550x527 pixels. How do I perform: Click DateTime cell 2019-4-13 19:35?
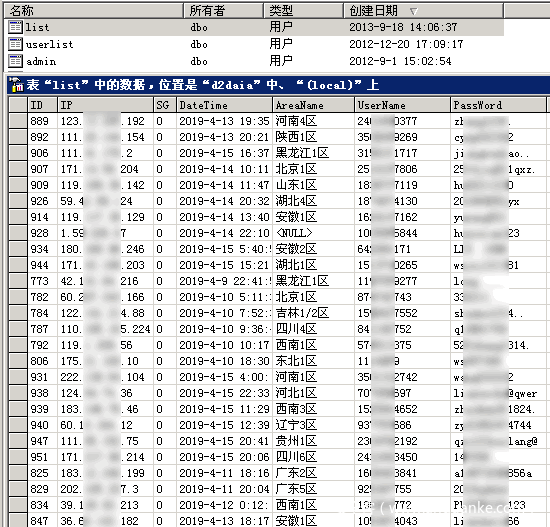click(x=224, y=121)
